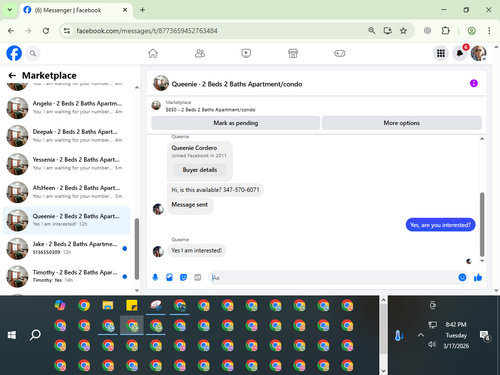Open the Chrome extensions puzzle icon

[445, 31]
